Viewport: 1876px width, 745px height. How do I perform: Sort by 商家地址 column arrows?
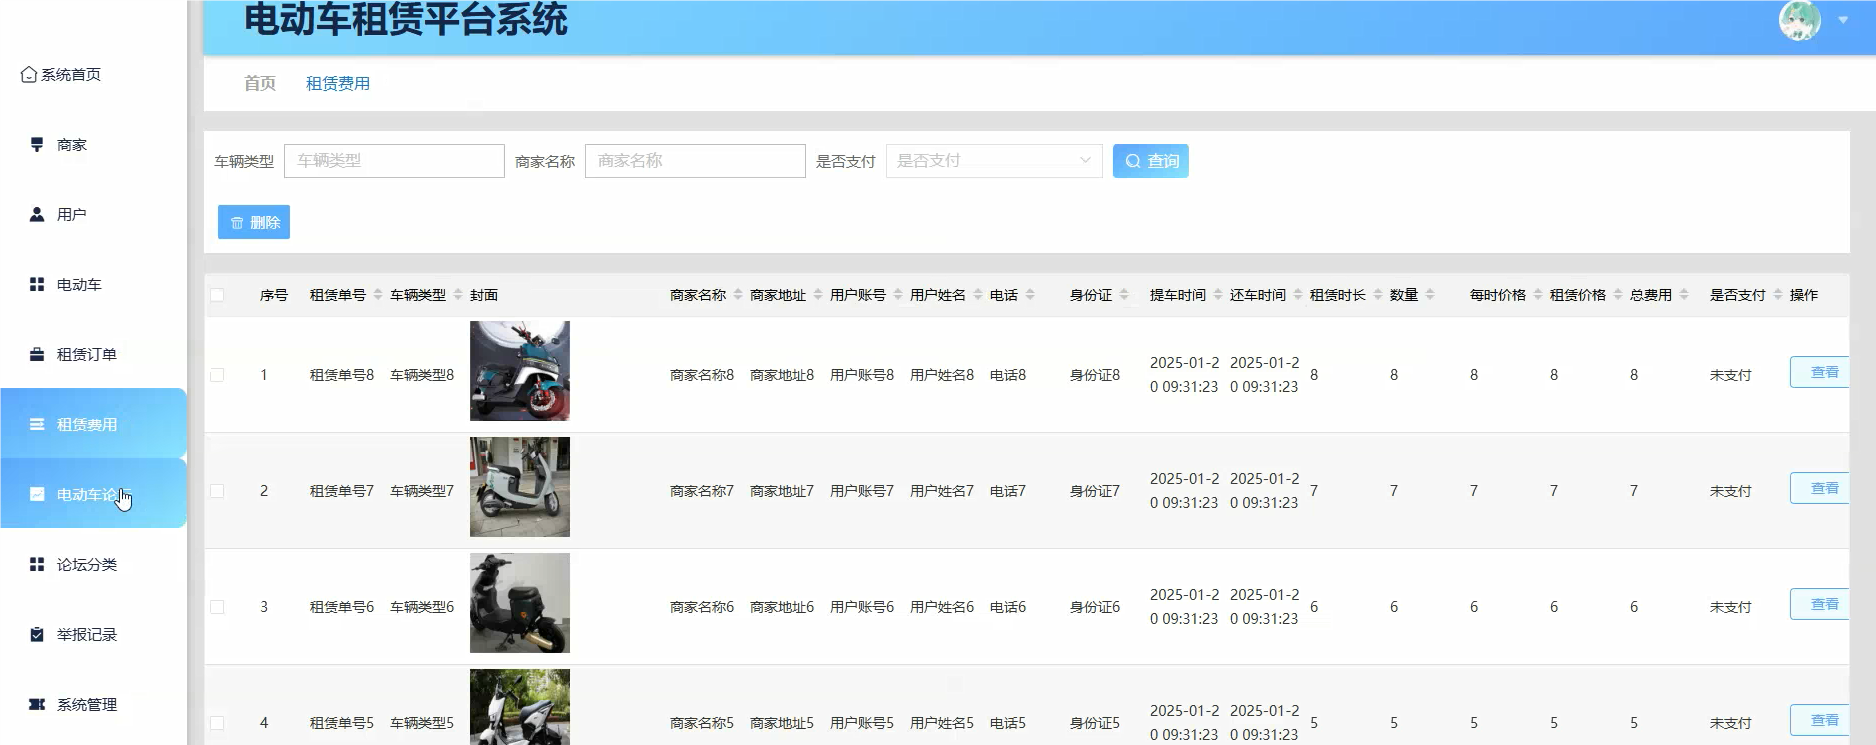(x=818, y=295)
